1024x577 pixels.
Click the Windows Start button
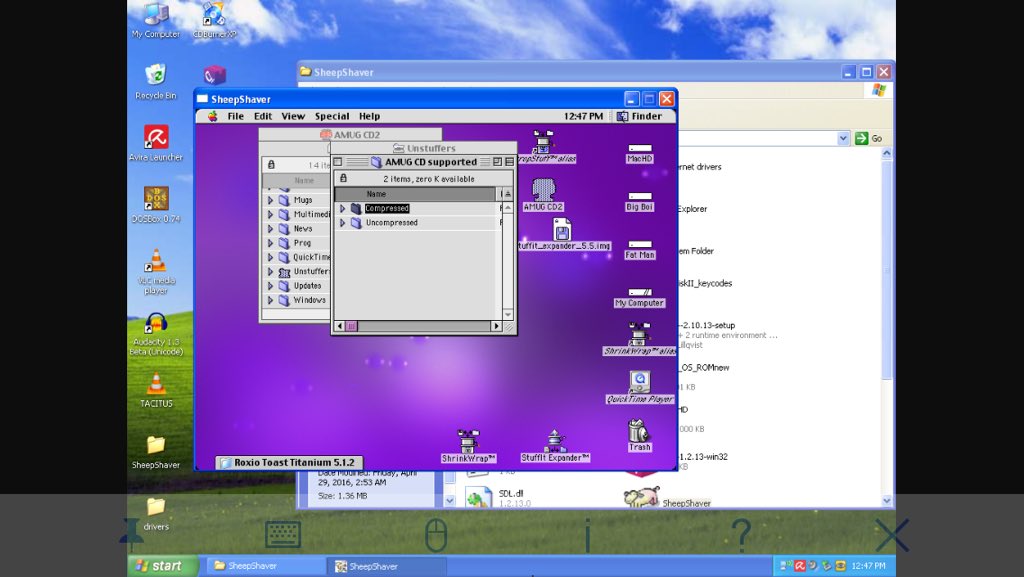pyautogui.click(x=163, y=566)
